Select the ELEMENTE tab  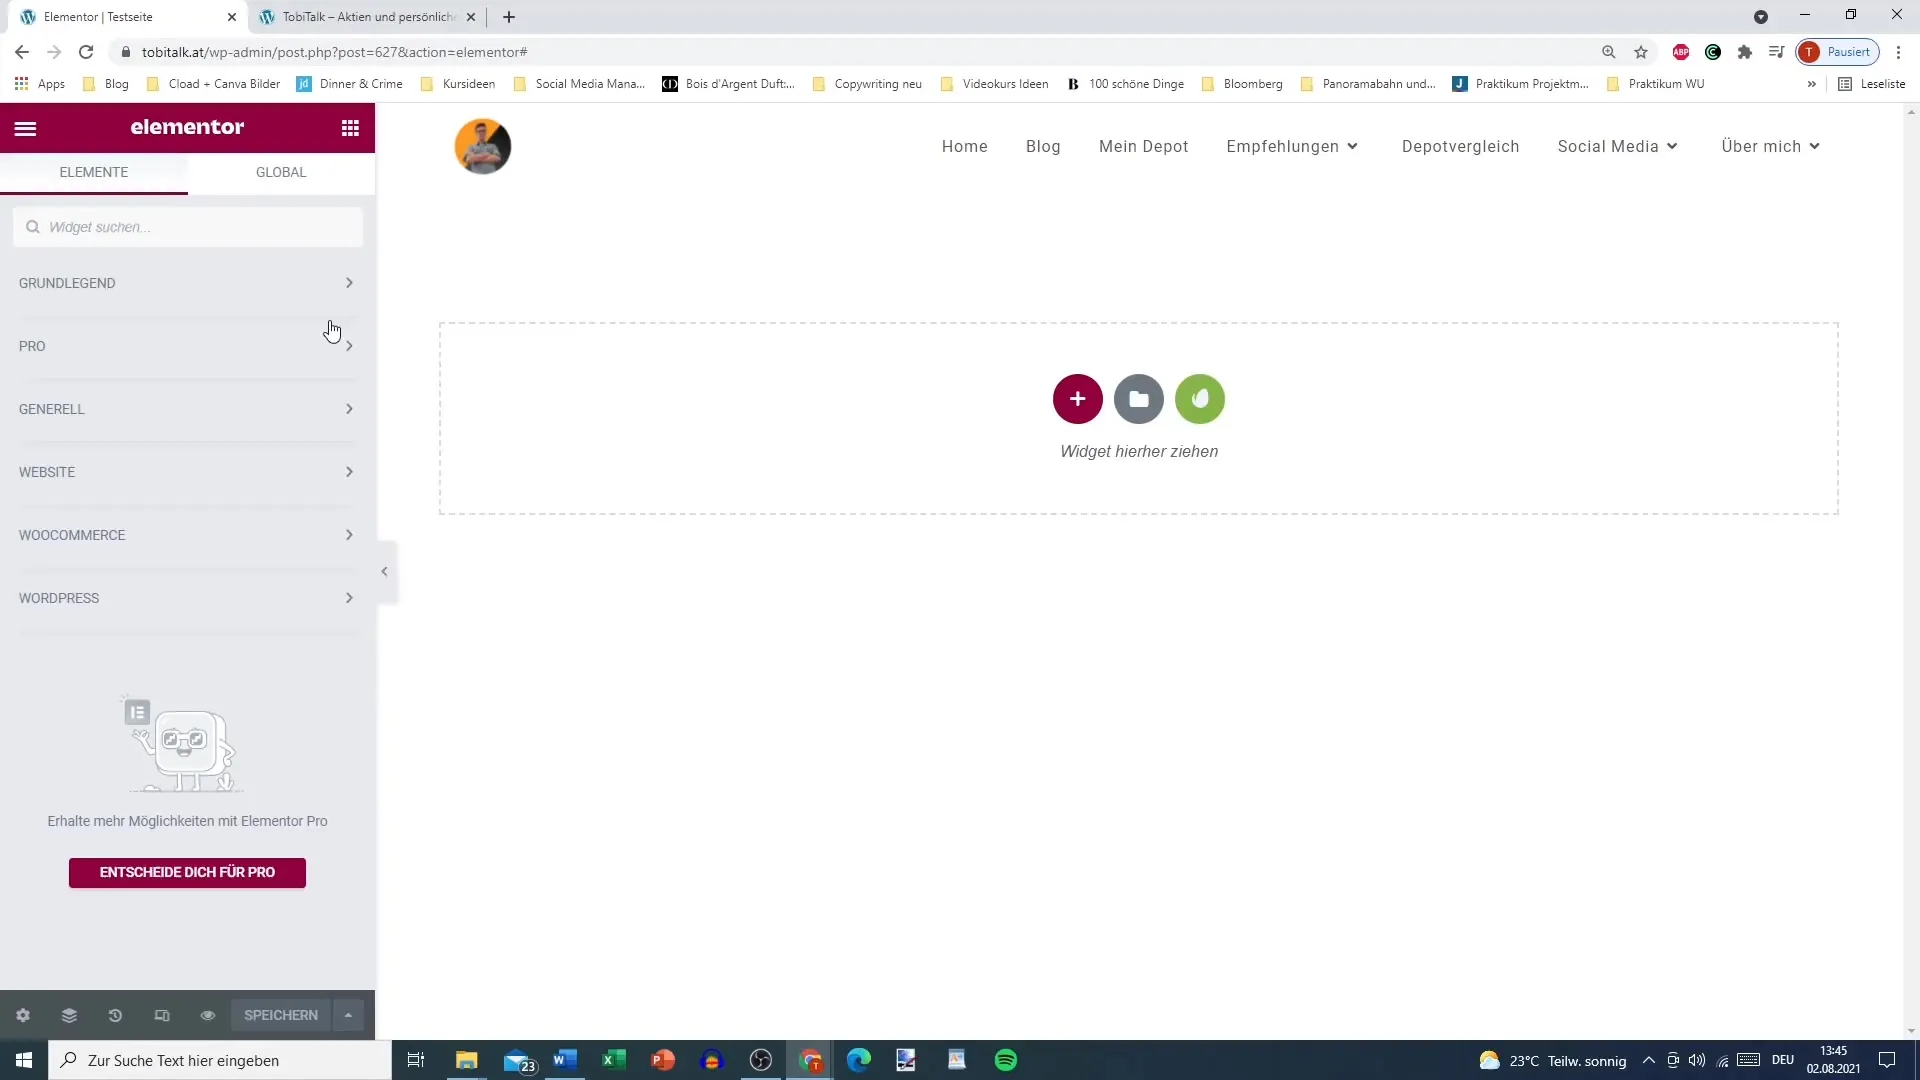(94, 171)
